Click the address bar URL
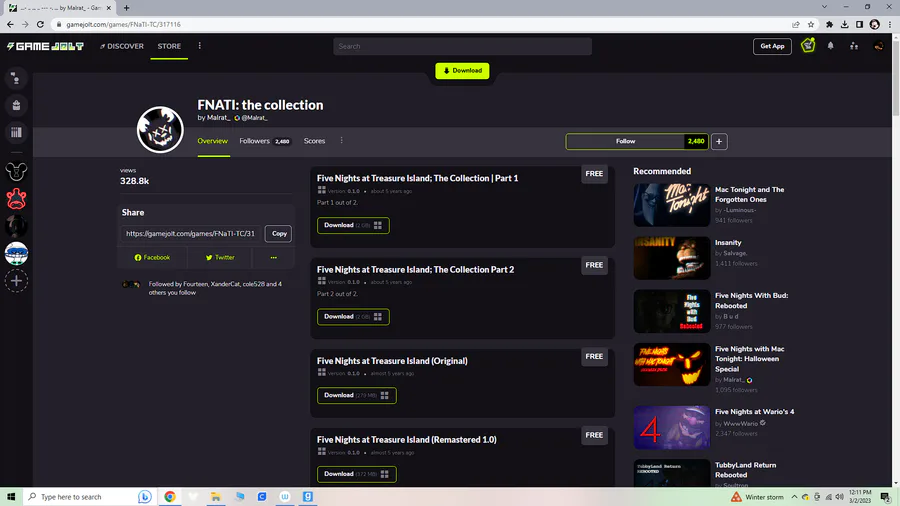The width and height of the screenshot is (900, 506). [x=123, y=24]
